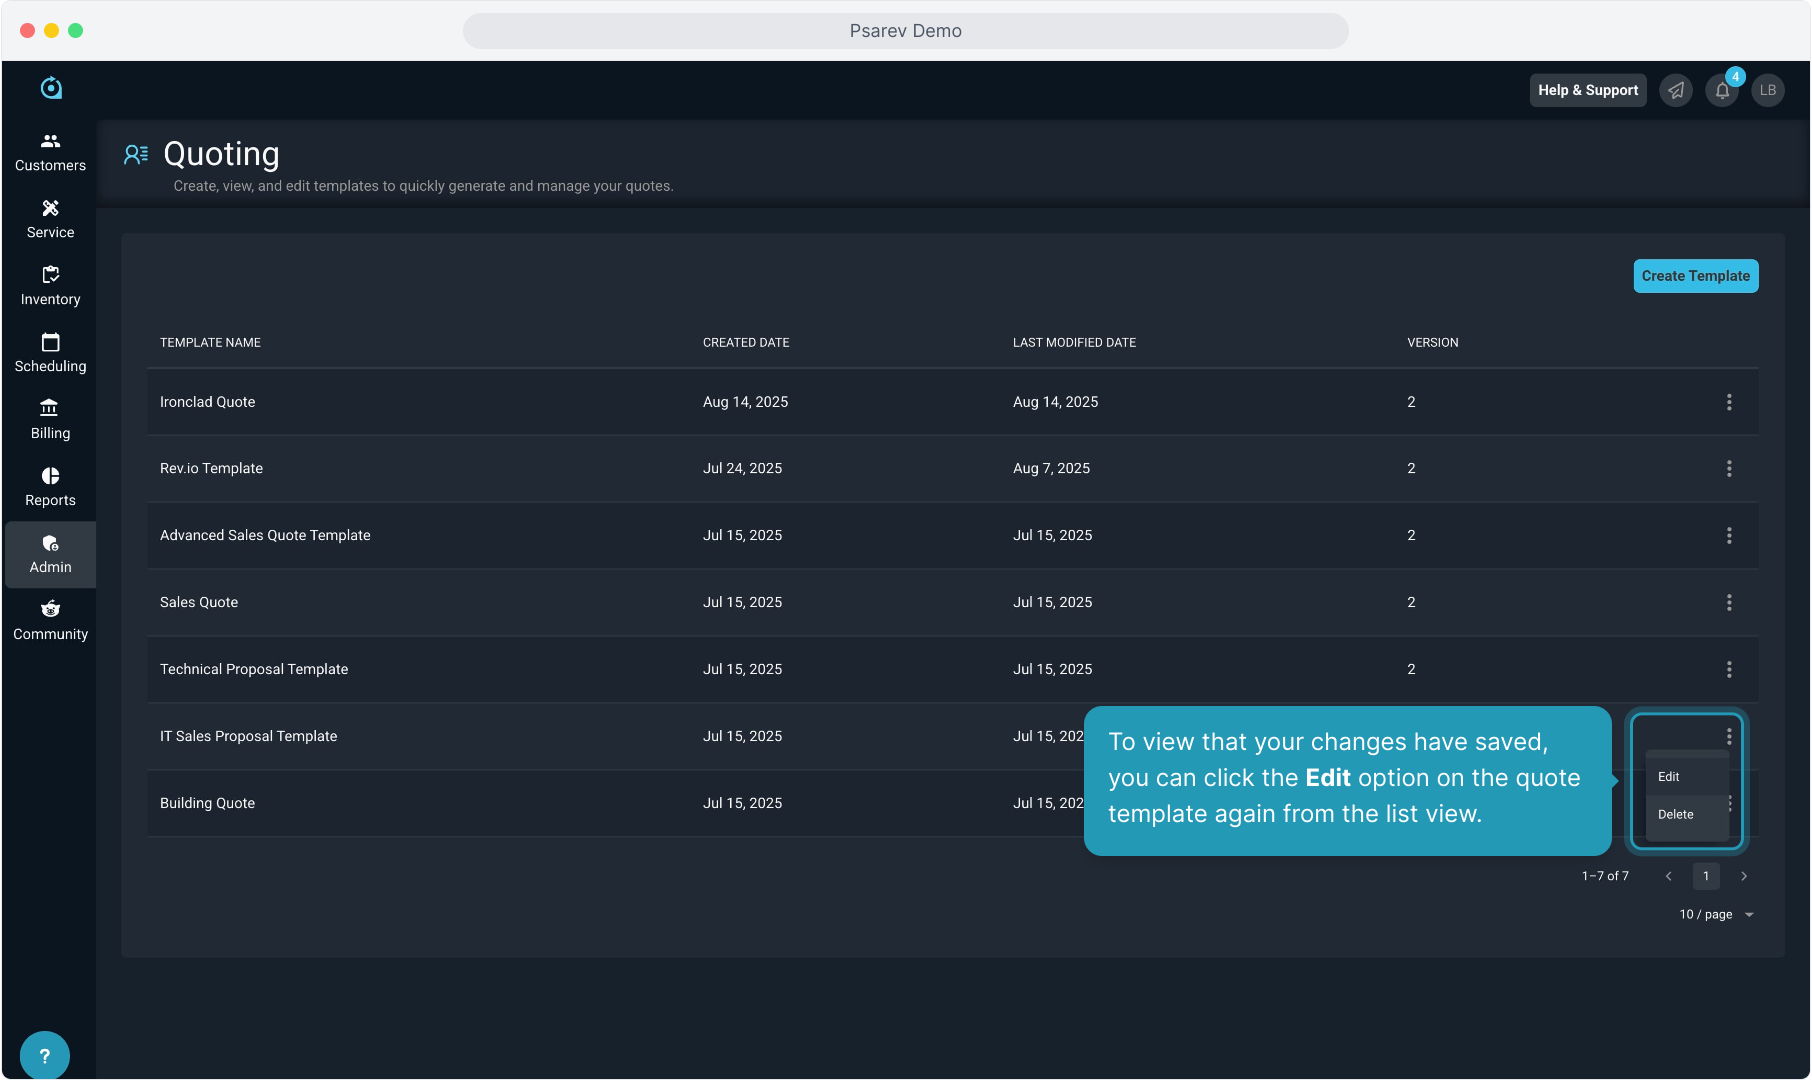Open the Service section in sidebar
The image size is (1812, 1080).
[50, 219]
